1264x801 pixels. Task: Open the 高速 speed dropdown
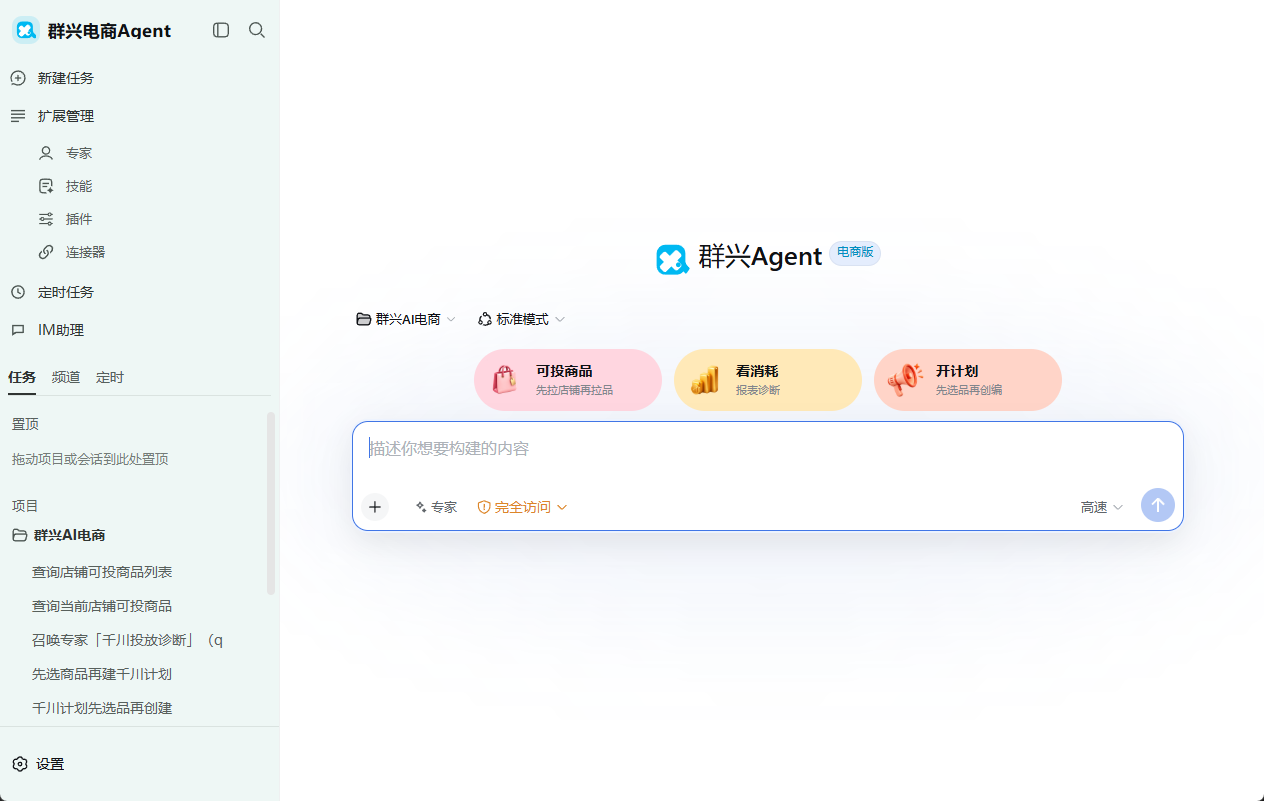coord(1101,507)
